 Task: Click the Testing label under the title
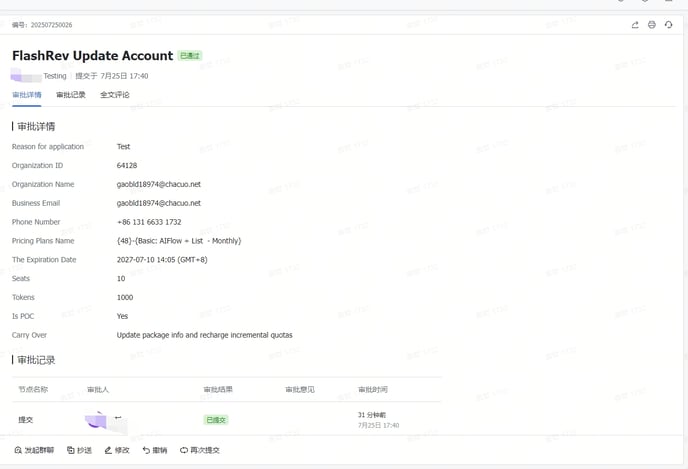(x=55, y=76)
